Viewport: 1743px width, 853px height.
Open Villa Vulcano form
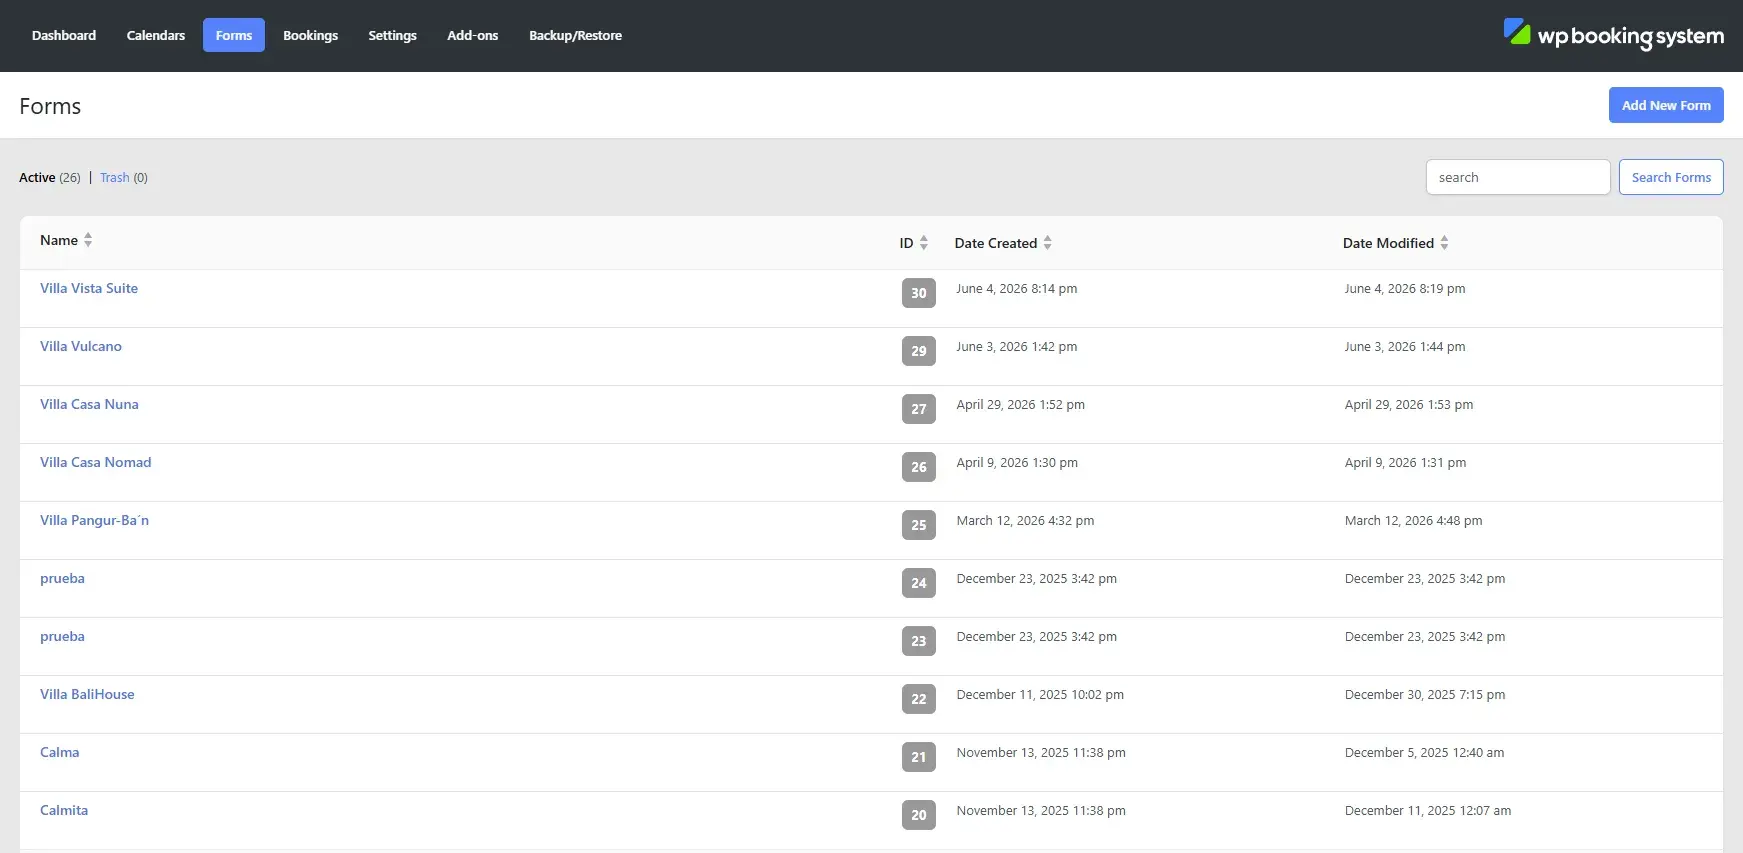[x=81, y=346]
